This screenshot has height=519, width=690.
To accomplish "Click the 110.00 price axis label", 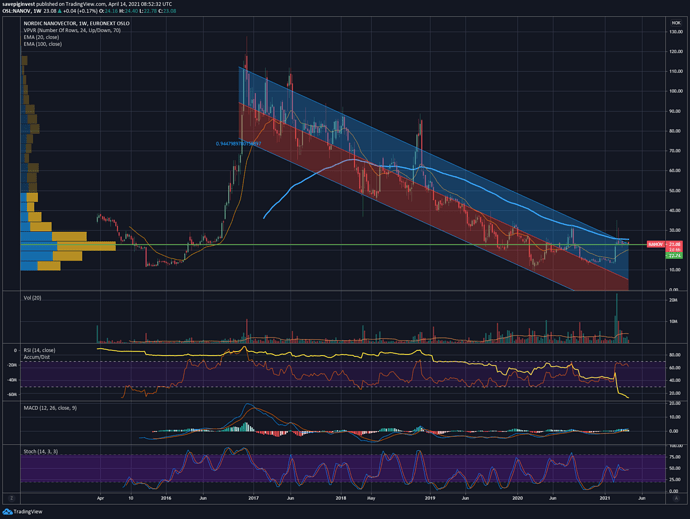I will pos(676,71).
